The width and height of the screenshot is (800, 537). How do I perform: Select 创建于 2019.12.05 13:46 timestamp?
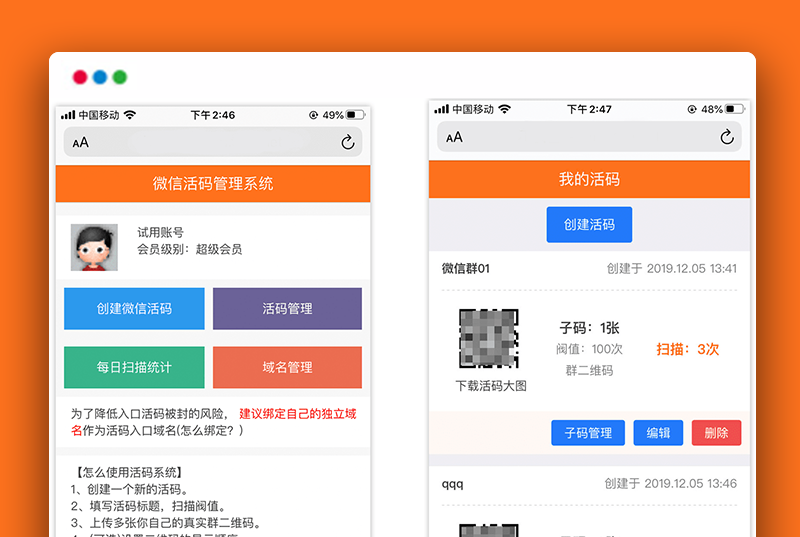pyautogui.click(x=670, y=483)
